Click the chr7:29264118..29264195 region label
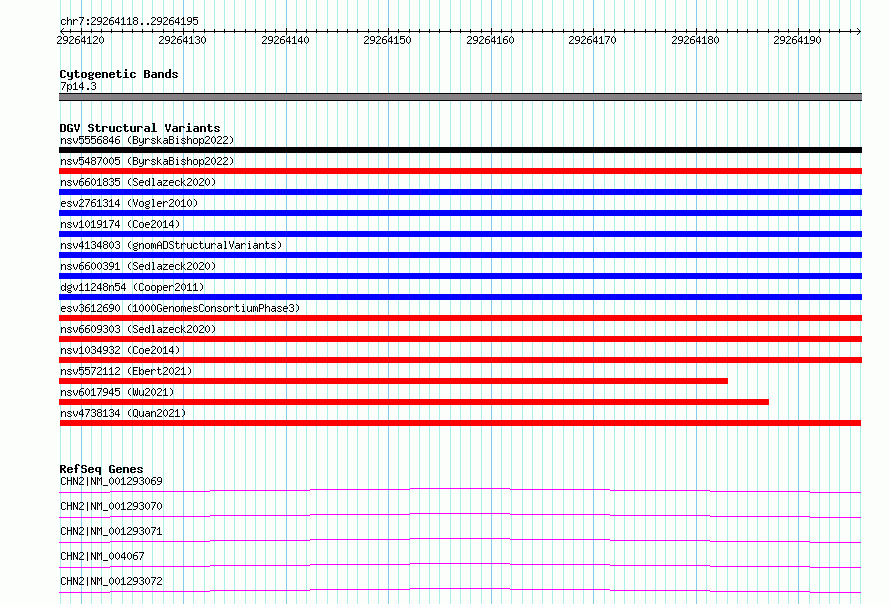 point(129,21)
